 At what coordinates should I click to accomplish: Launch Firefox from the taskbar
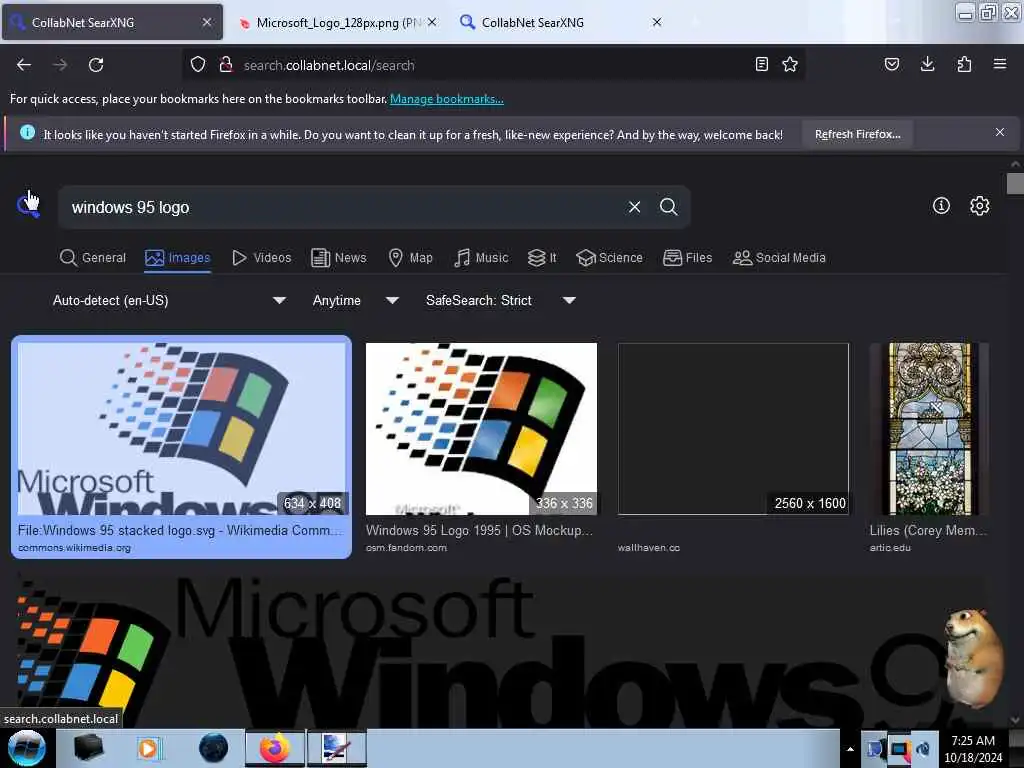coord(275,748)
